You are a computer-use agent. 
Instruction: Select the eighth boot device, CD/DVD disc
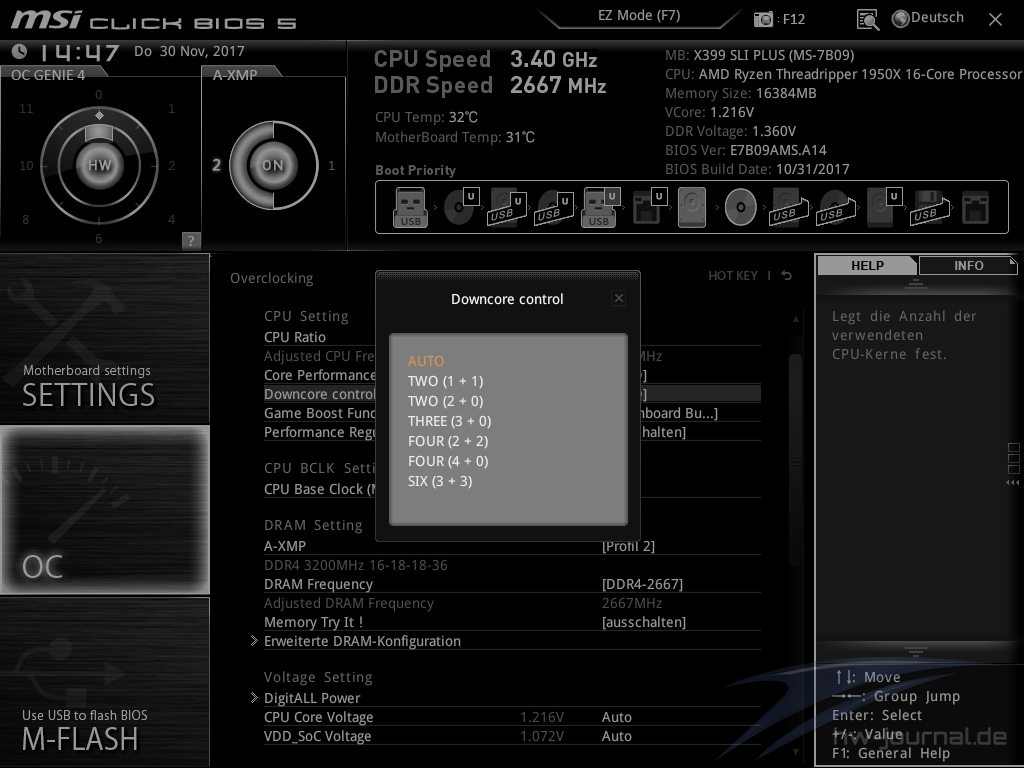tap(741, 207)
